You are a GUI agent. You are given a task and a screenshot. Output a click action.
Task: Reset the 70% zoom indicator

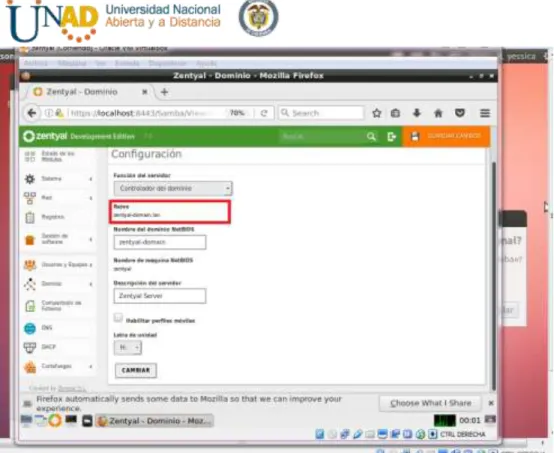pyautogui.click(x=237, y=113)
